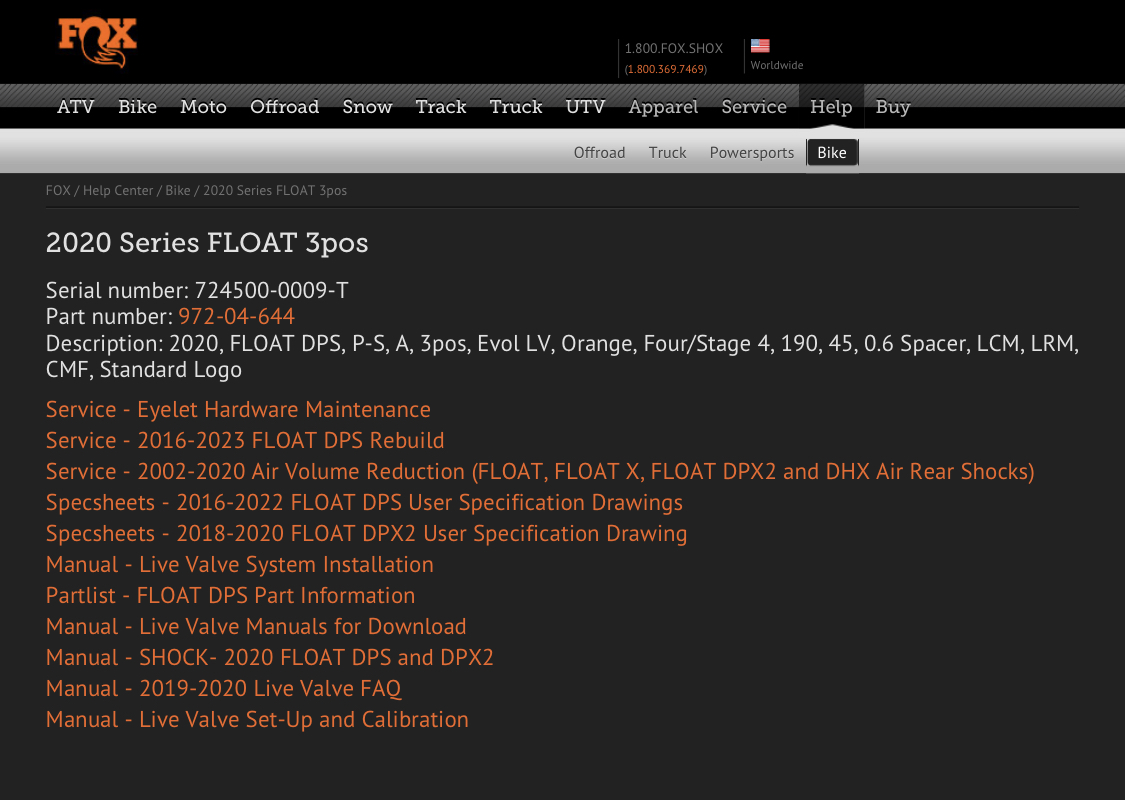The width and height of the screenshot is (1125, 800).
Task: Open the 2016-2023 FLOAT DPS Rebuild link
Action: (x=245, y=441)
